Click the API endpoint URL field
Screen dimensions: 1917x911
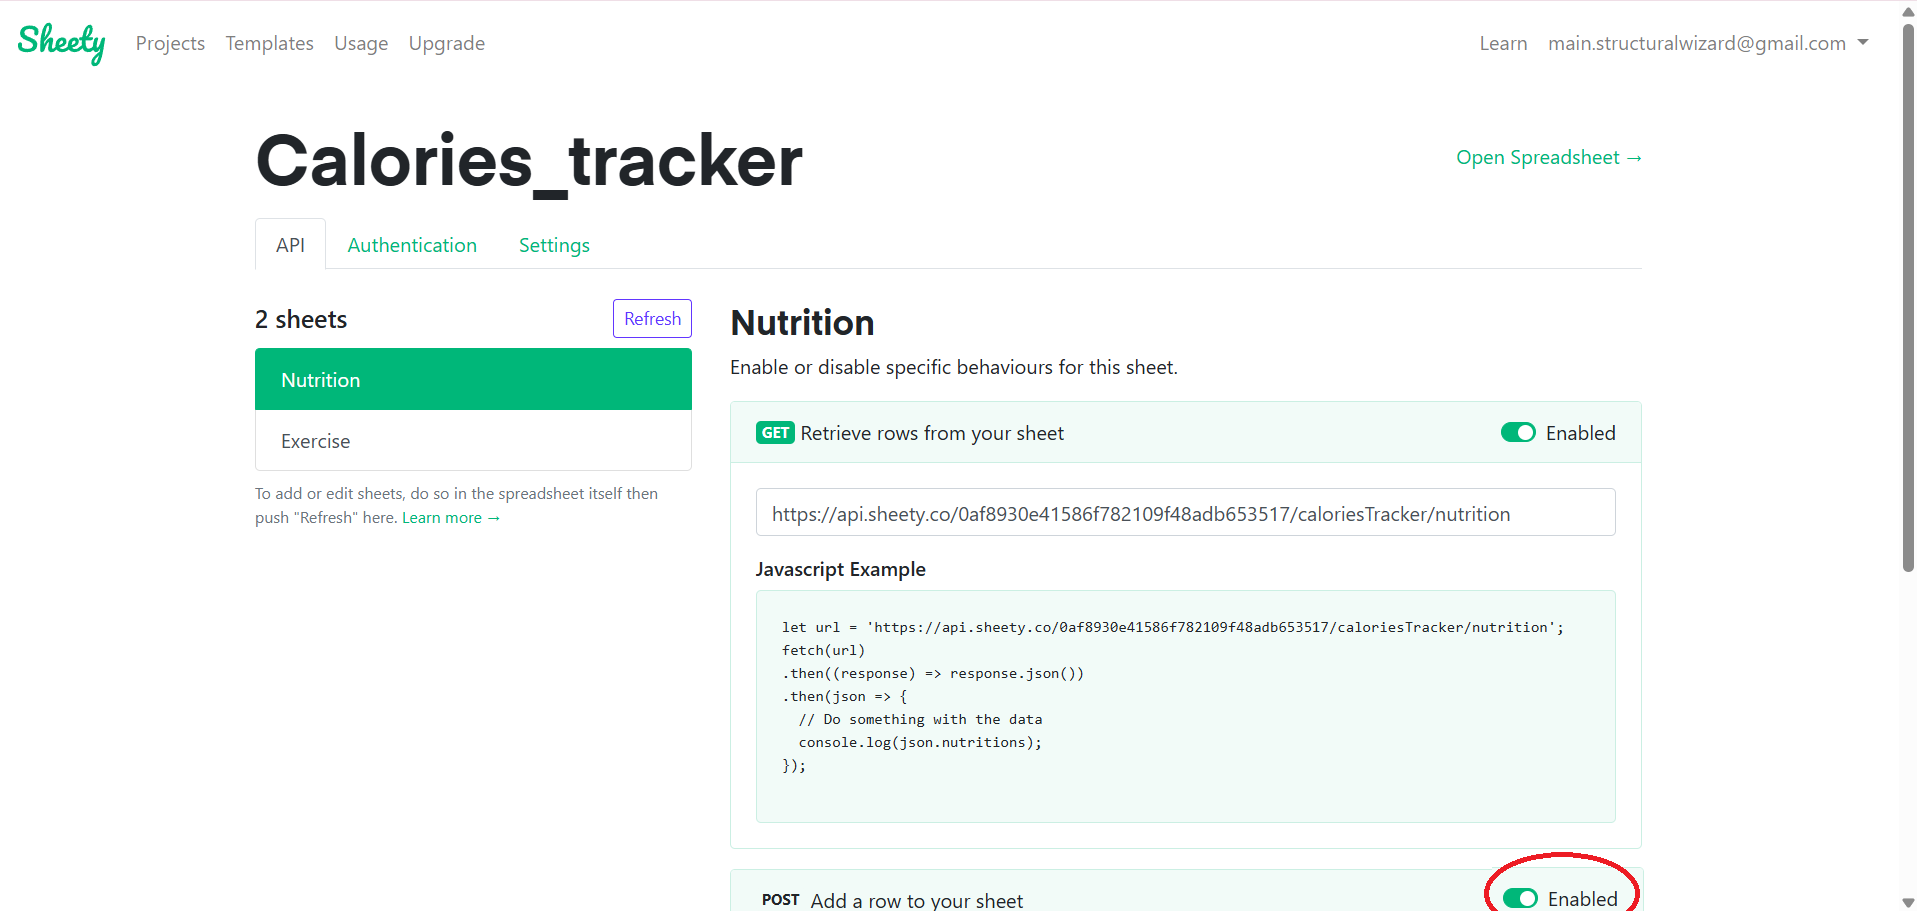pyautogui.click(x=1185, y=513)
